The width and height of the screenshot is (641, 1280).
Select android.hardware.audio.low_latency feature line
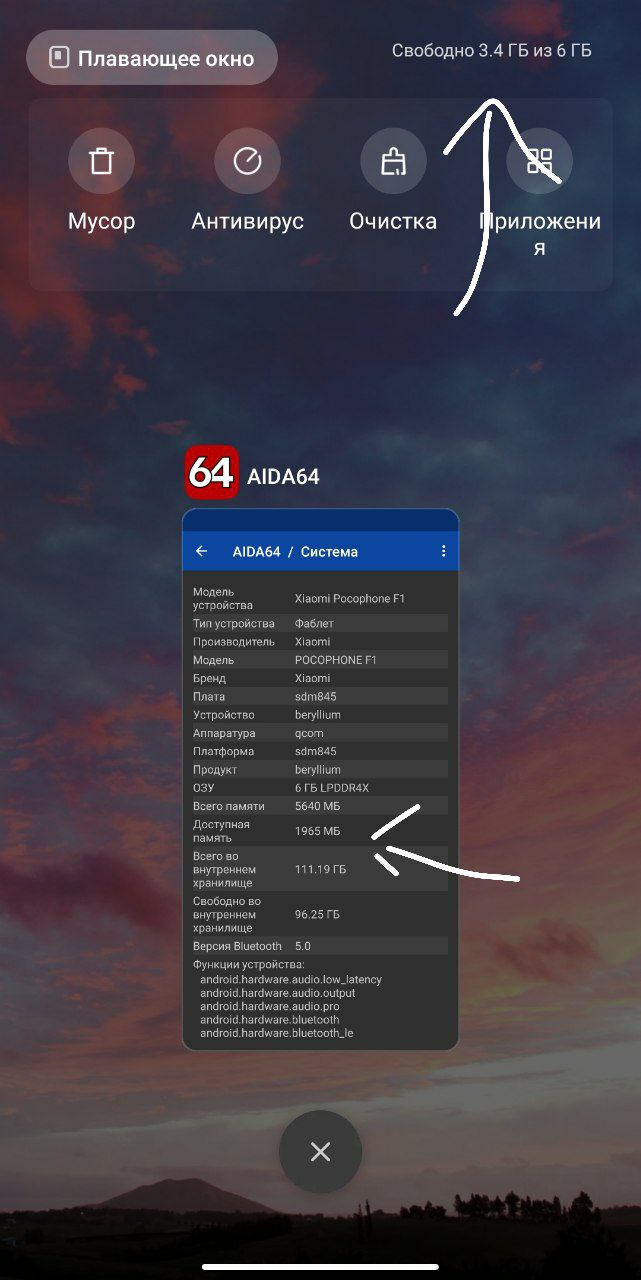(x=291, y=980)
